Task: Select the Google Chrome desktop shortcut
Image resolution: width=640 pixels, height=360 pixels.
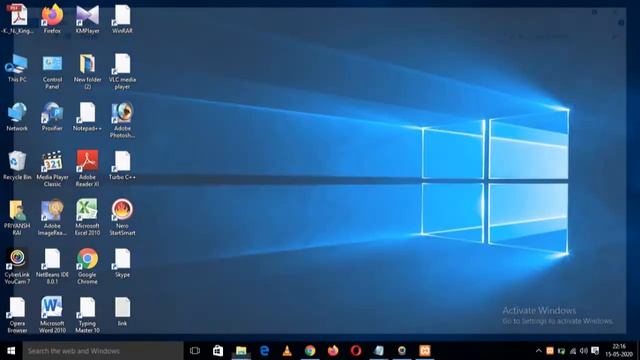Action: (x=87, y=266)
